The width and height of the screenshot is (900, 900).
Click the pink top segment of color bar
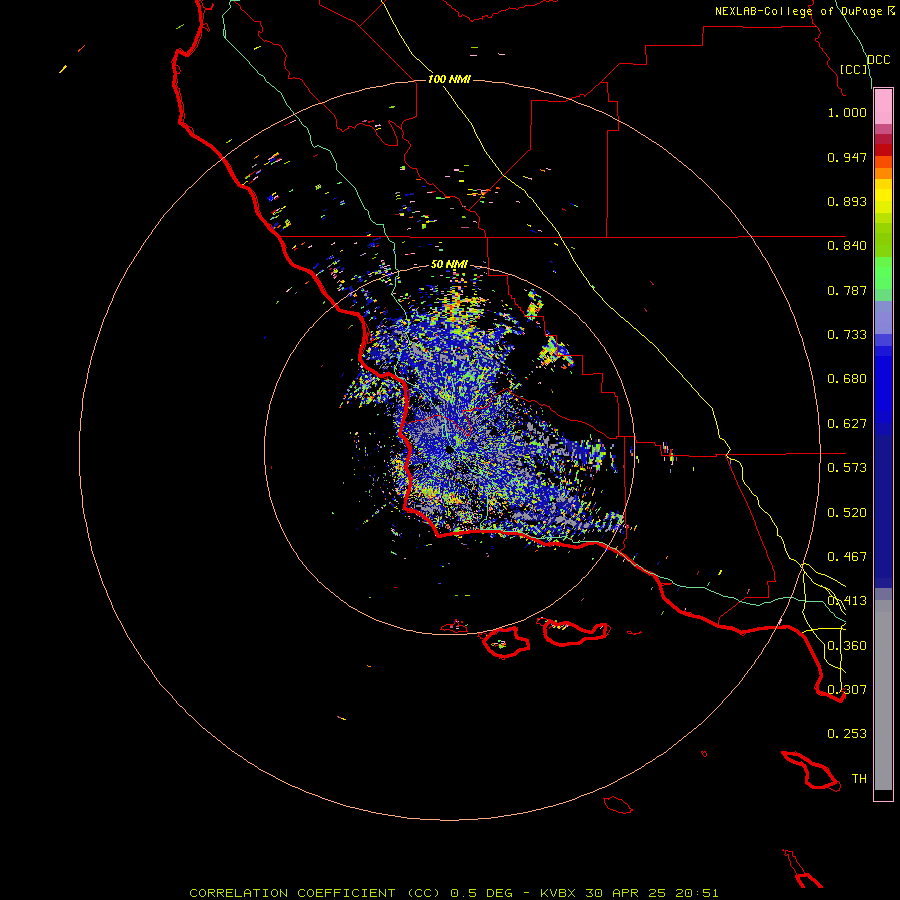(x=883, y=107)
